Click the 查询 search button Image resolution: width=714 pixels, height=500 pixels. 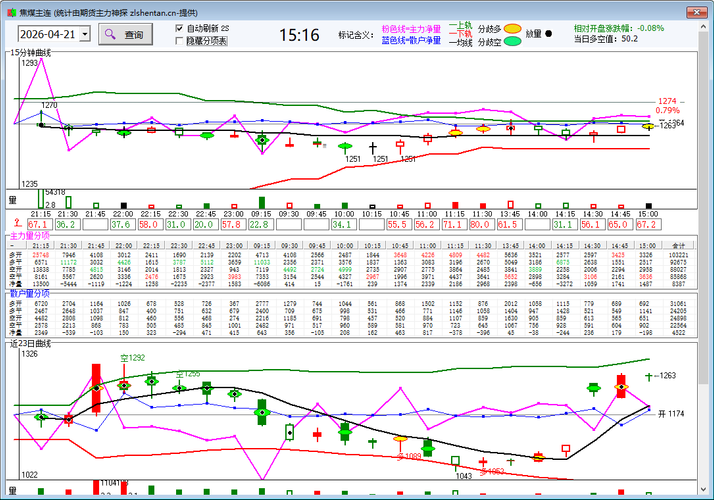125,34
